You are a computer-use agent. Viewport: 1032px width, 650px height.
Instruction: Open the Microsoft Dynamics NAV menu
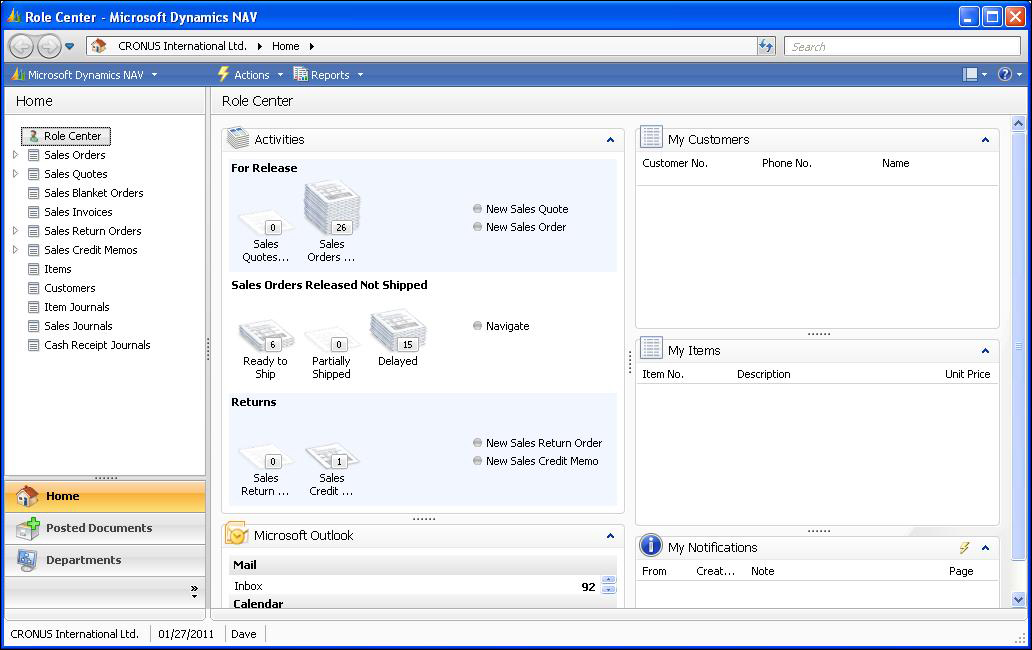(84, 75)
